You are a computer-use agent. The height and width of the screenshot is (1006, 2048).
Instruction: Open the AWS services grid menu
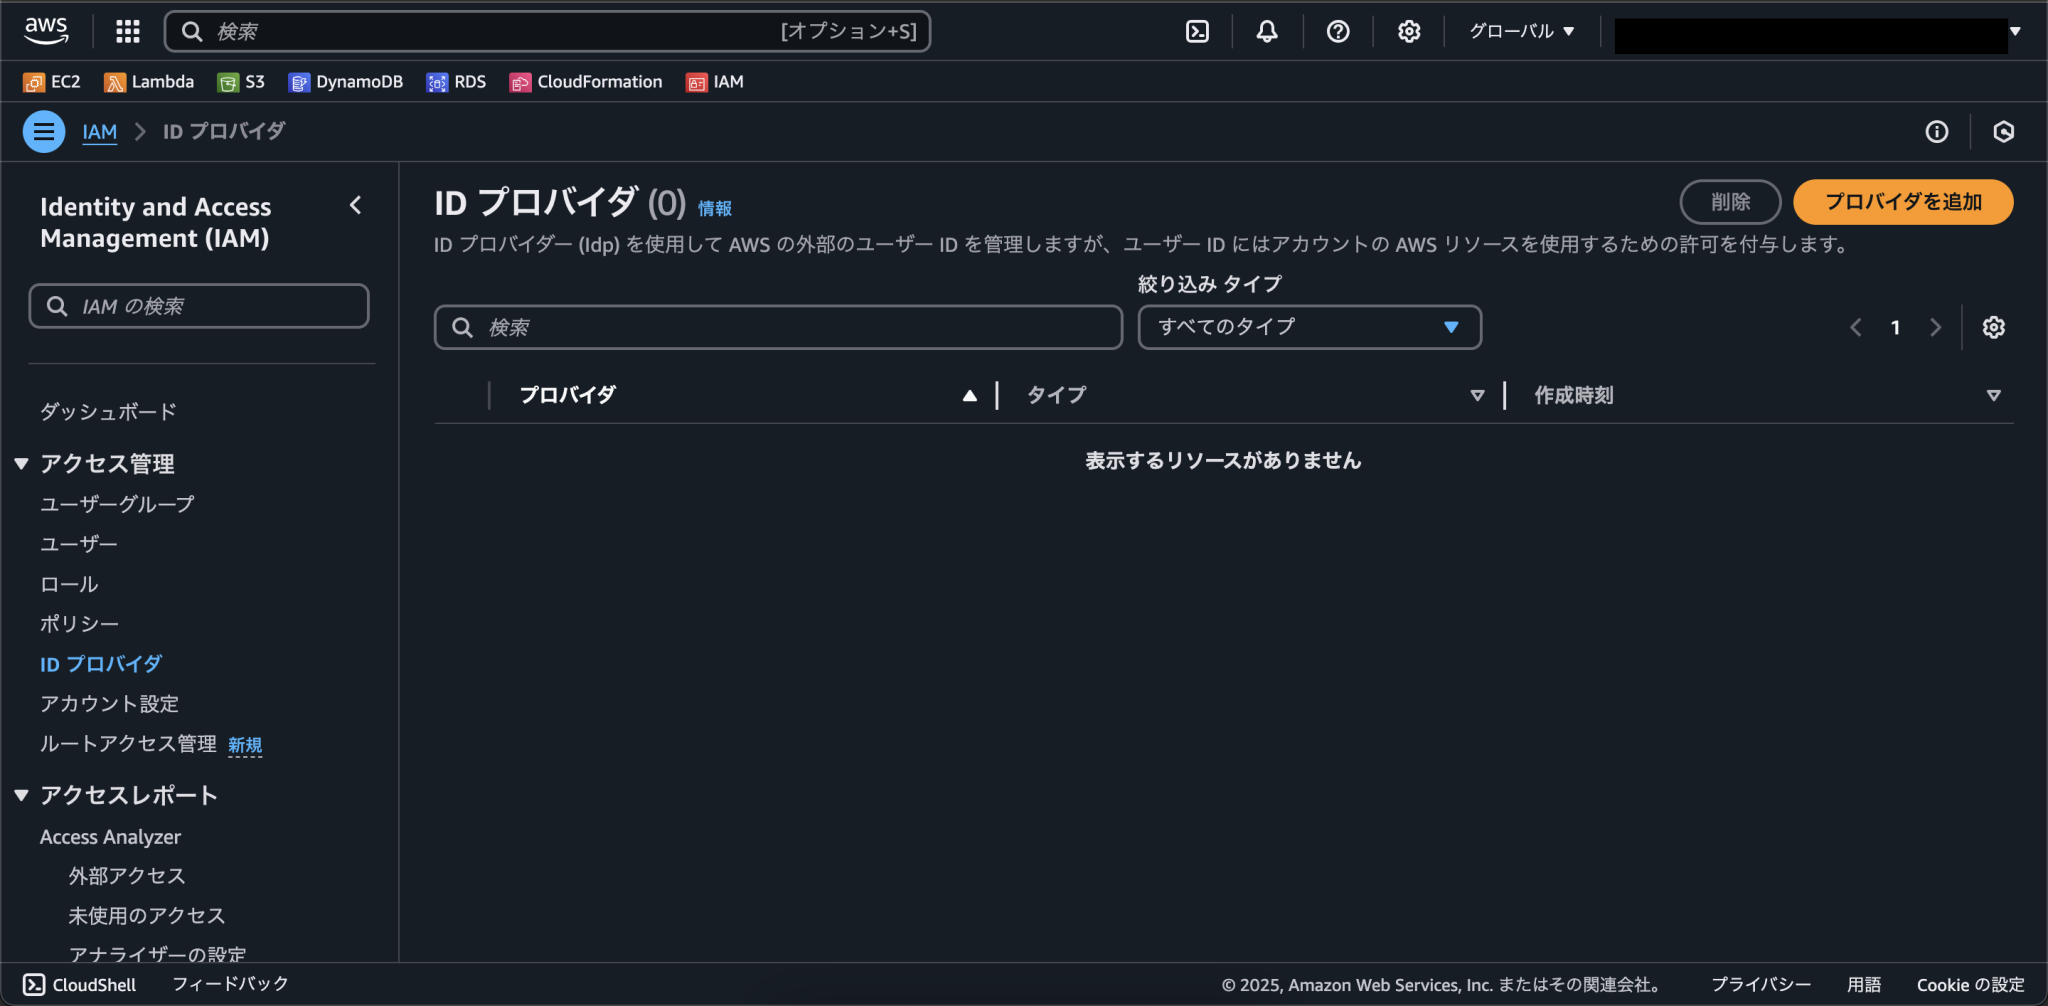pyautogui.click(x=128, y=31)
